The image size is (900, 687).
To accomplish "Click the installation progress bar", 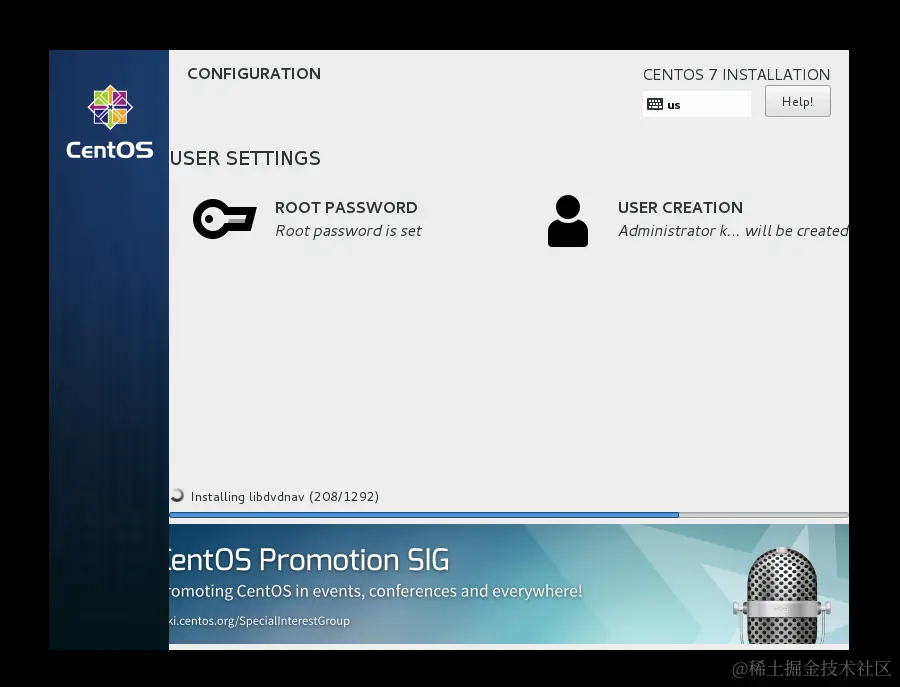I will click(509, 515).
